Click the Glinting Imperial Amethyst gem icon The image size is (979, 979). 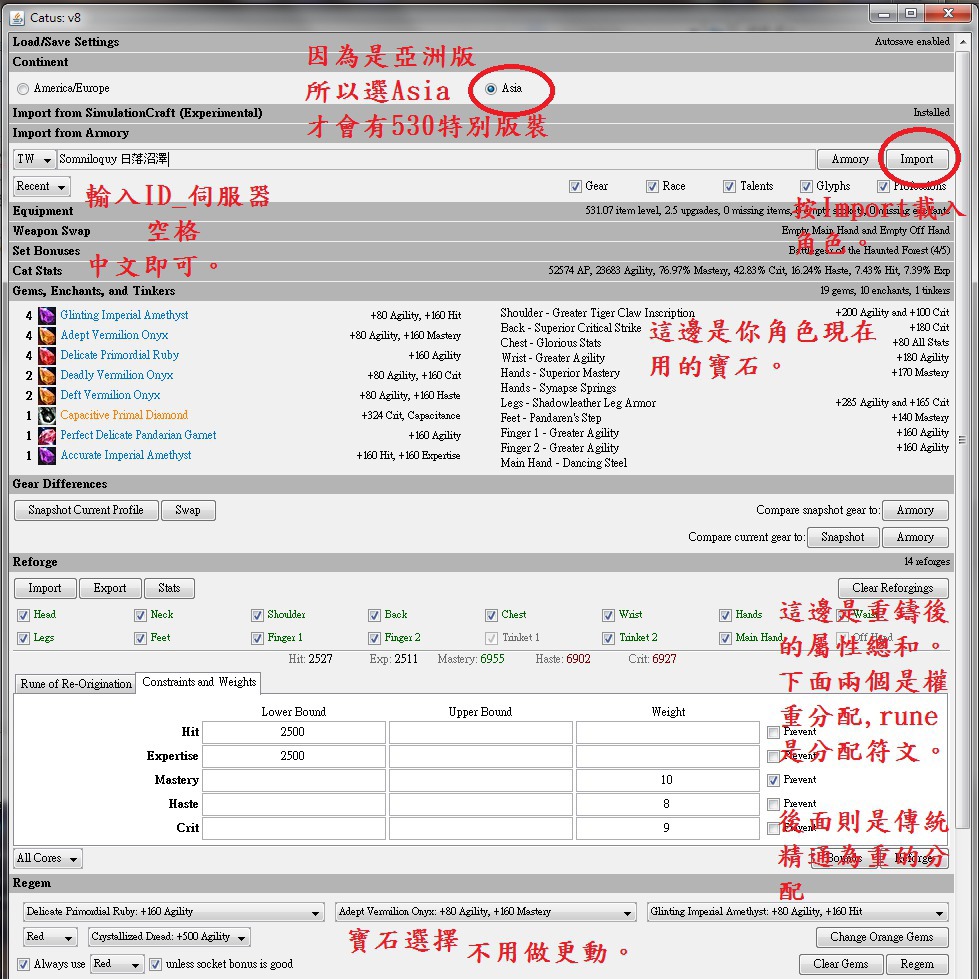click(x=47, y=316)
